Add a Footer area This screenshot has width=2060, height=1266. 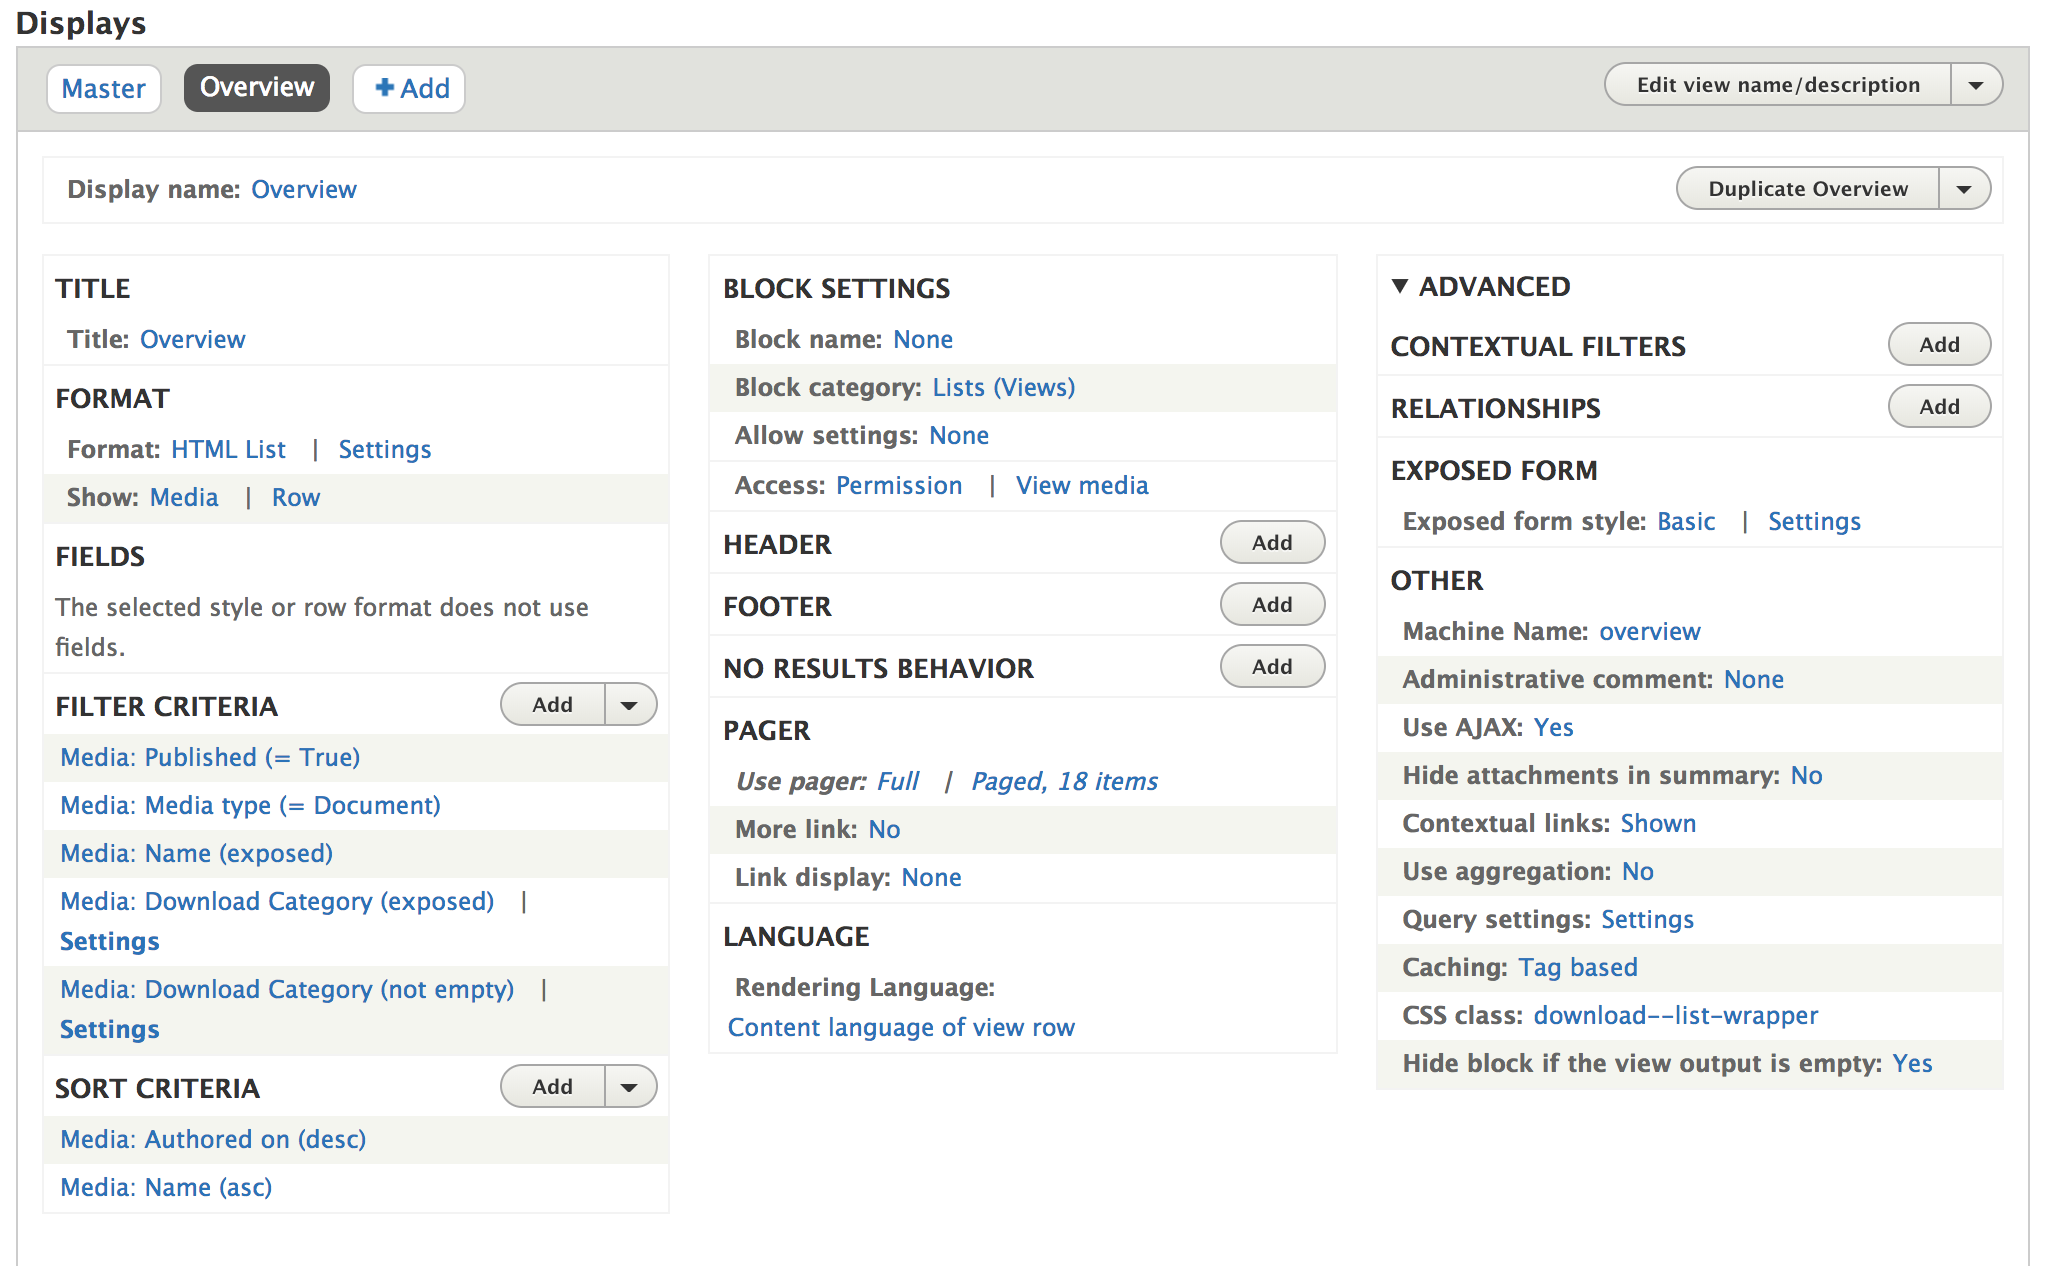pyautogui.click(x=1271, y=605)
